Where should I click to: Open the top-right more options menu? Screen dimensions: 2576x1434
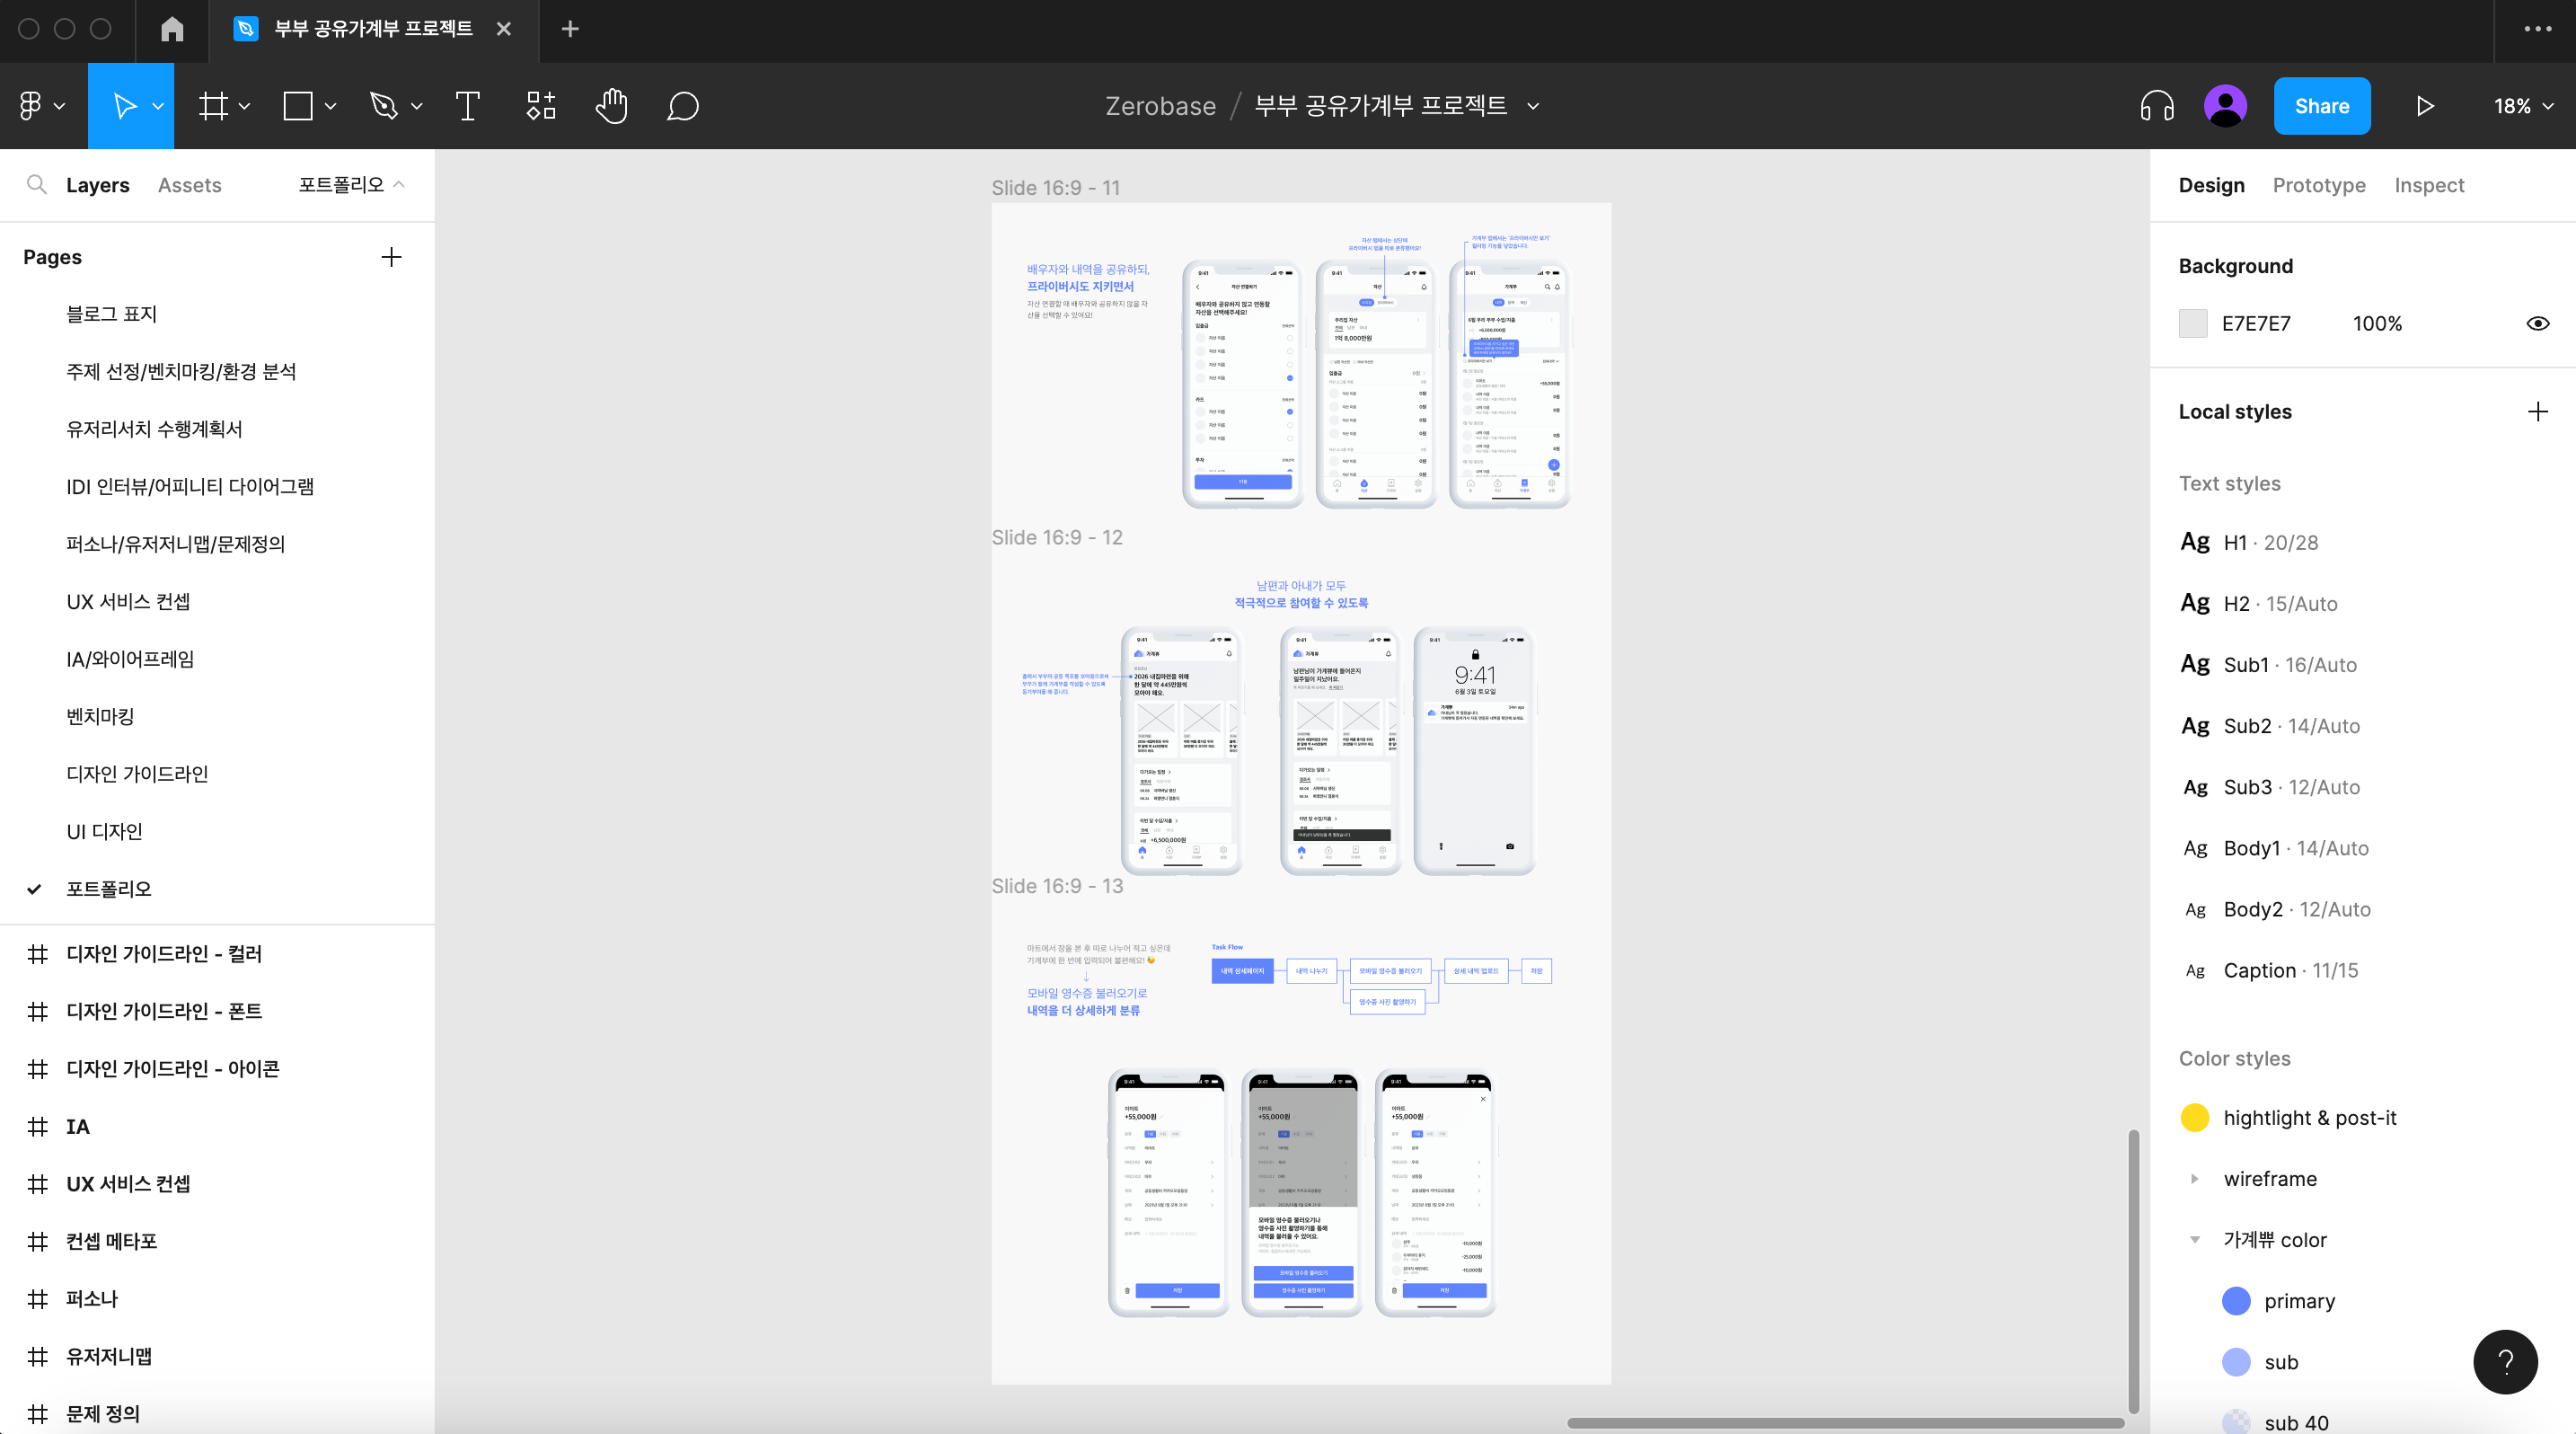pos(2537,29)
